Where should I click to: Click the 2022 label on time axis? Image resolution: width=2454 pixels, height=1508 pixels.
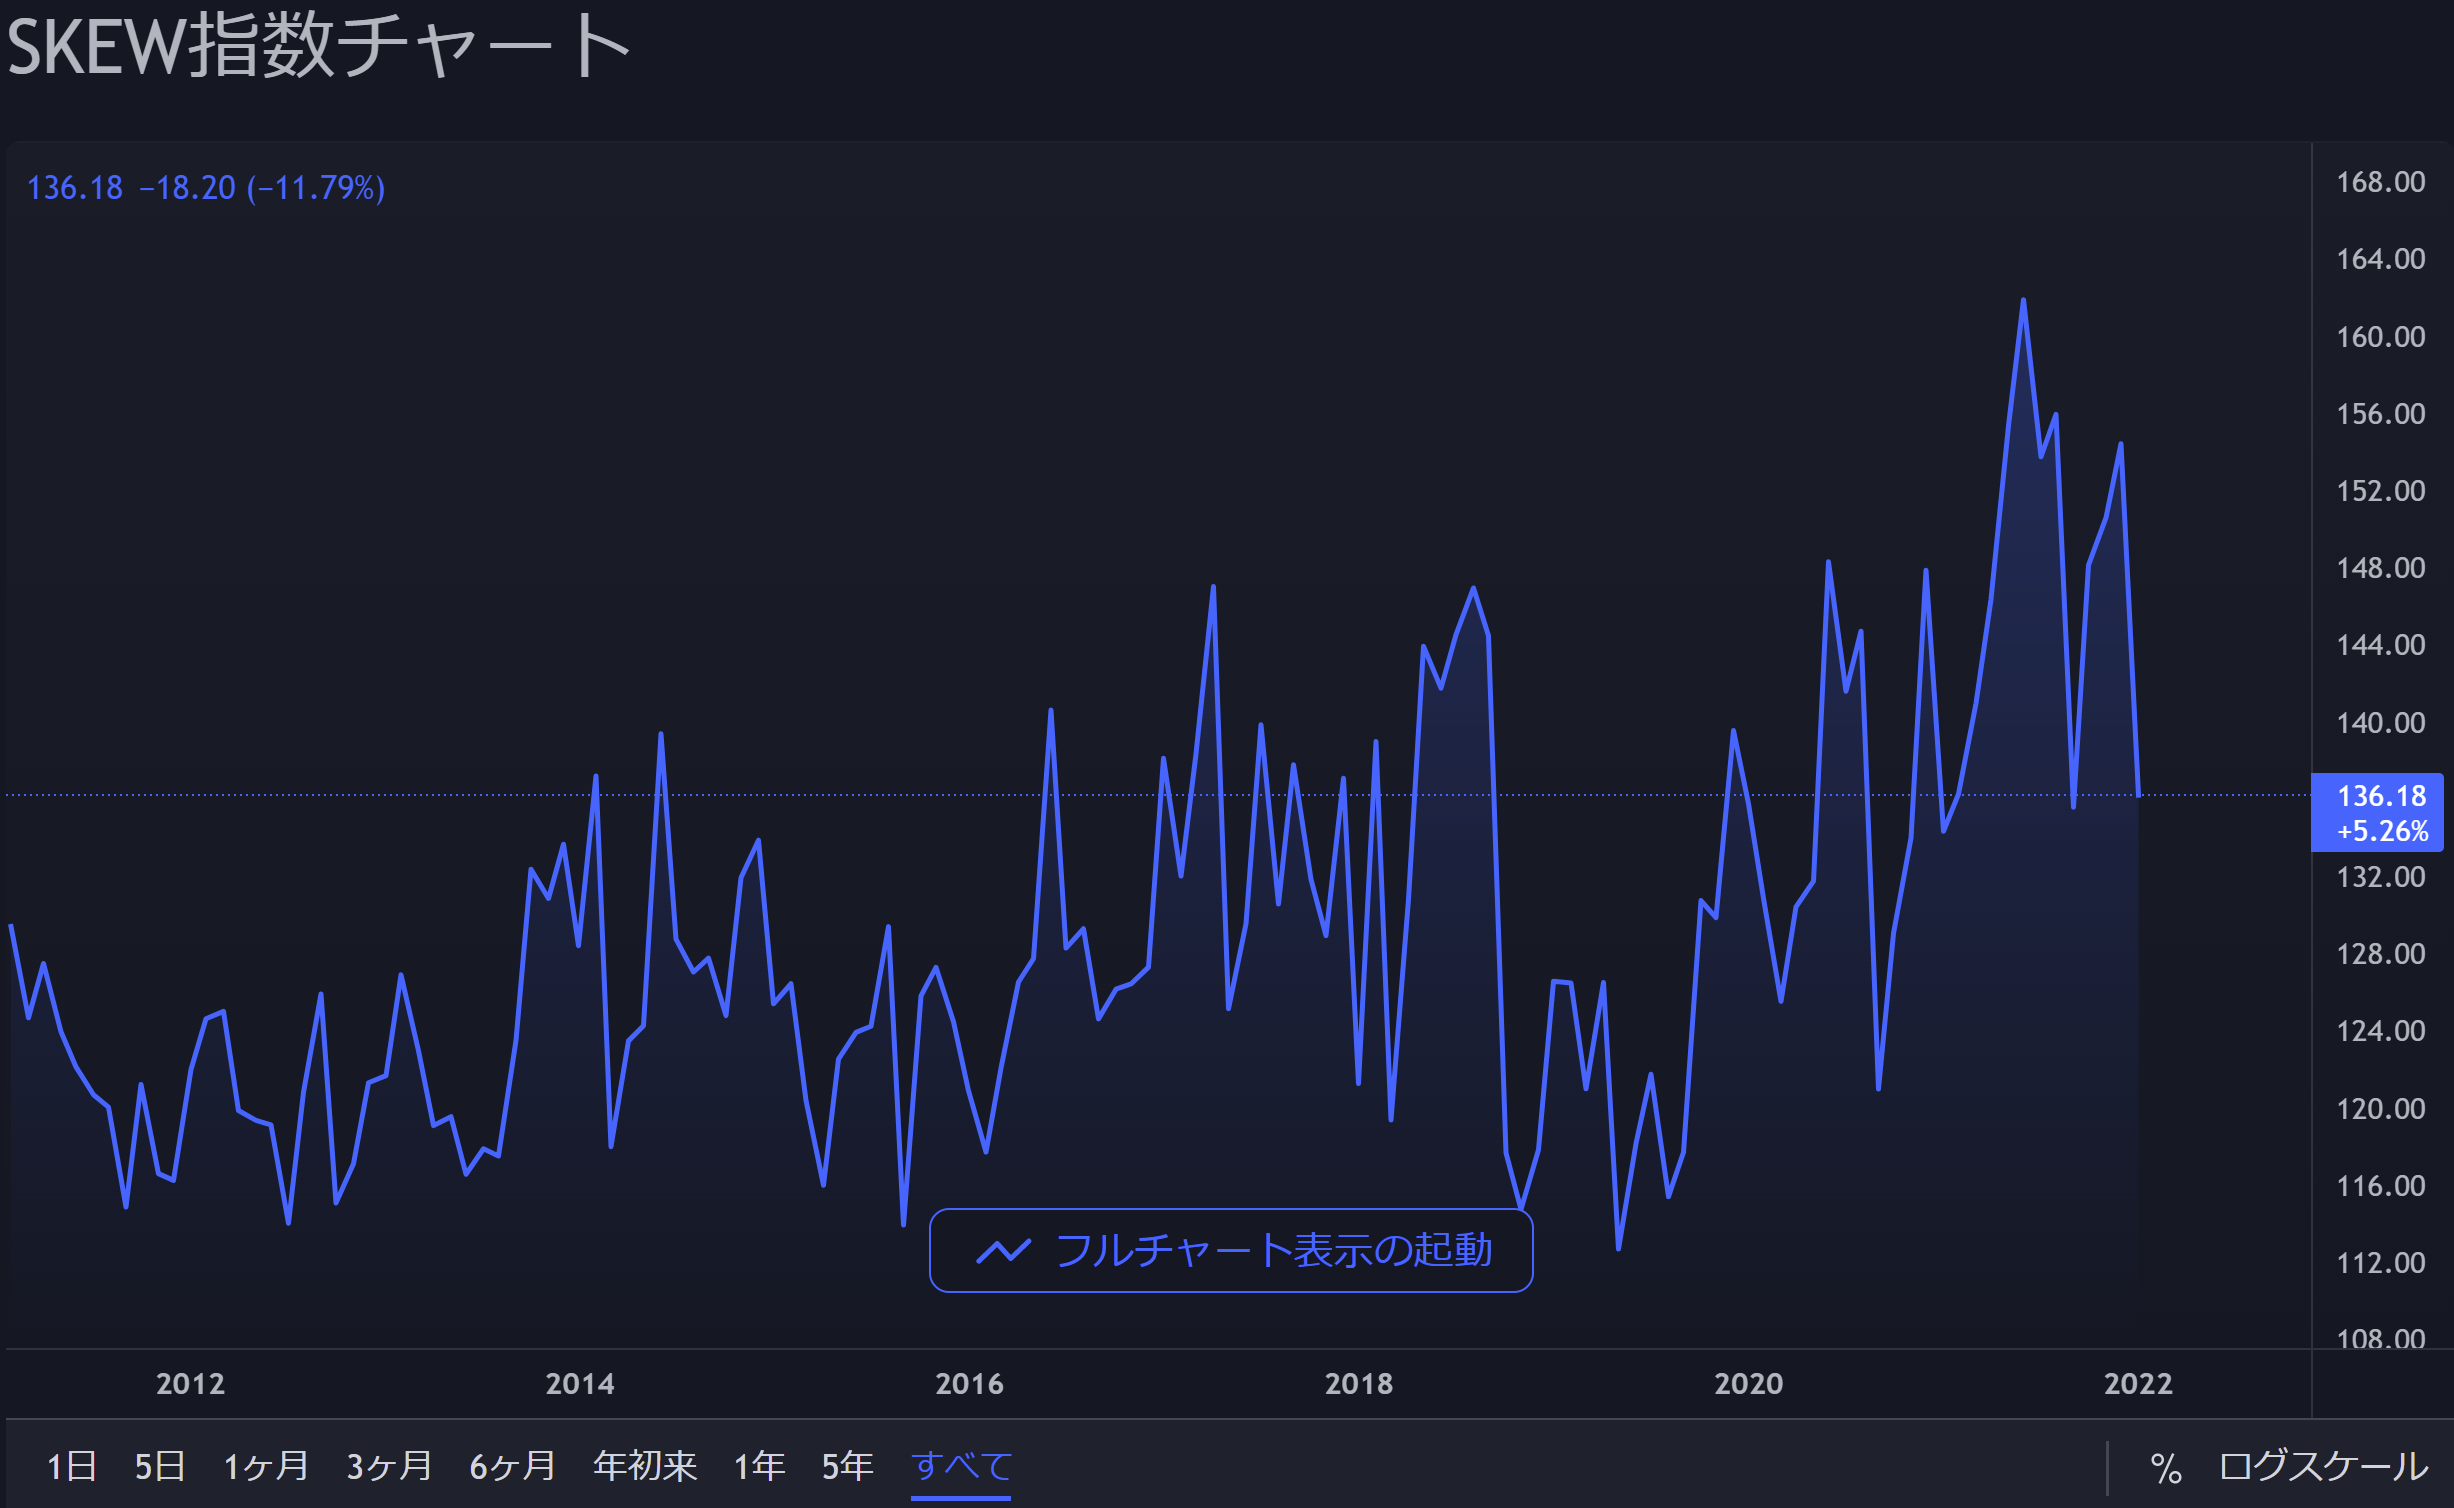[2137, 1384]
